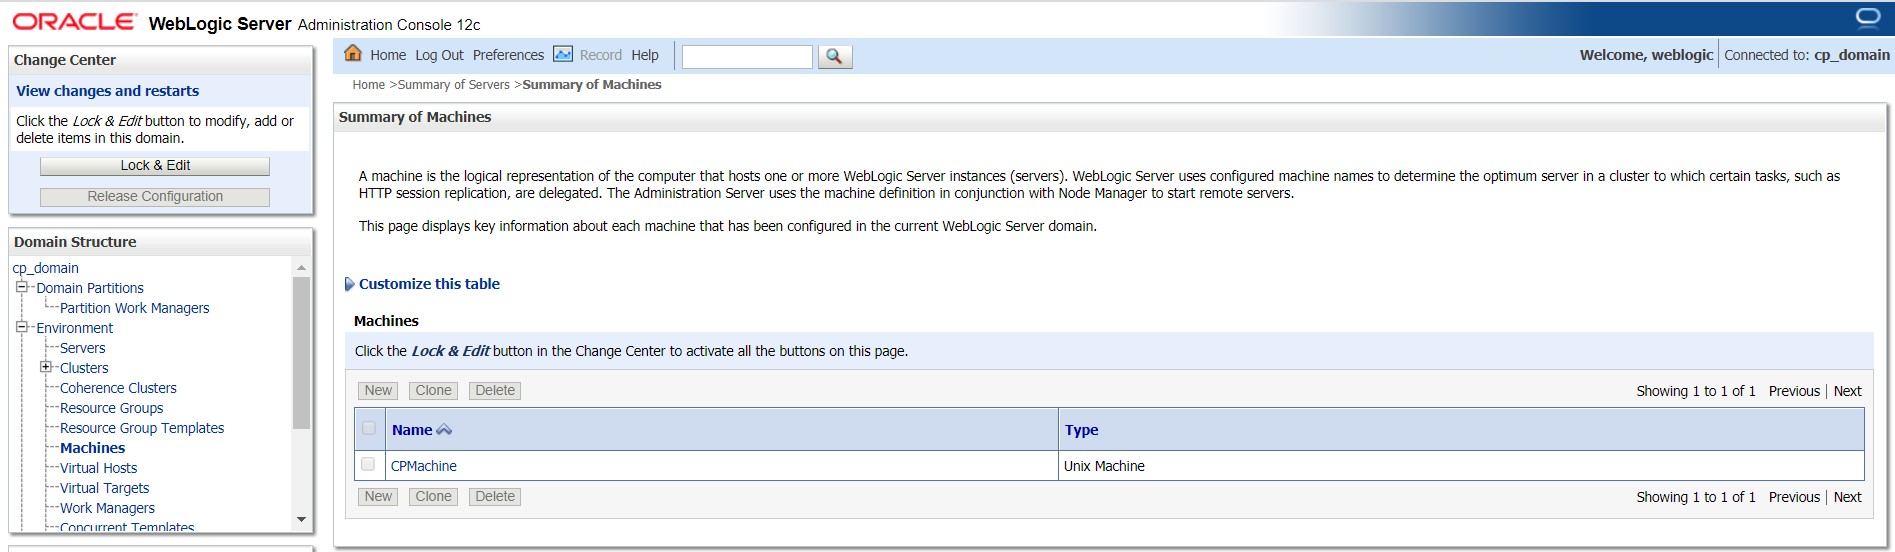
Task: Click top Next pagination link
Action: [x=1847, y=391]
